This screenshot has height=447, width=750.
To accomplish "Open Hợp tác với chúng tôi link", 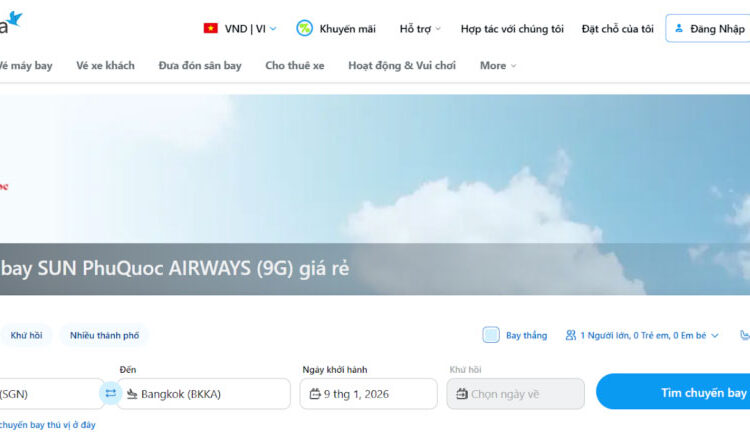I will pyautogui.click(x=512, y=29).
